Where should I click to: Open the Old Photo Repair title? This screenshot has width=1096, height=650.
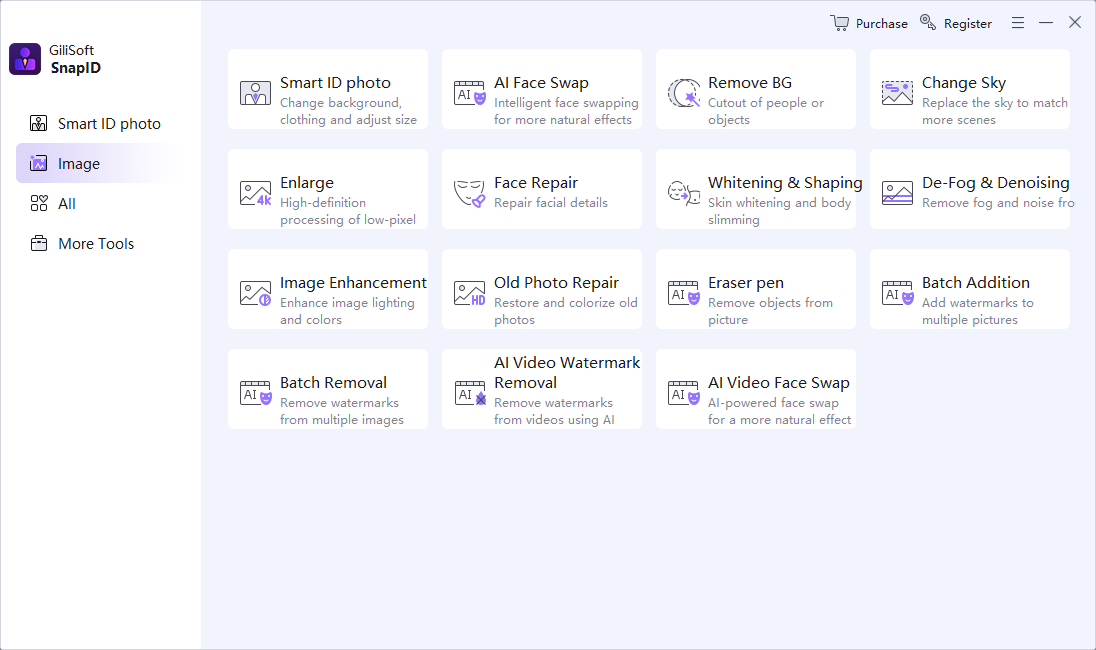point(556,282)
